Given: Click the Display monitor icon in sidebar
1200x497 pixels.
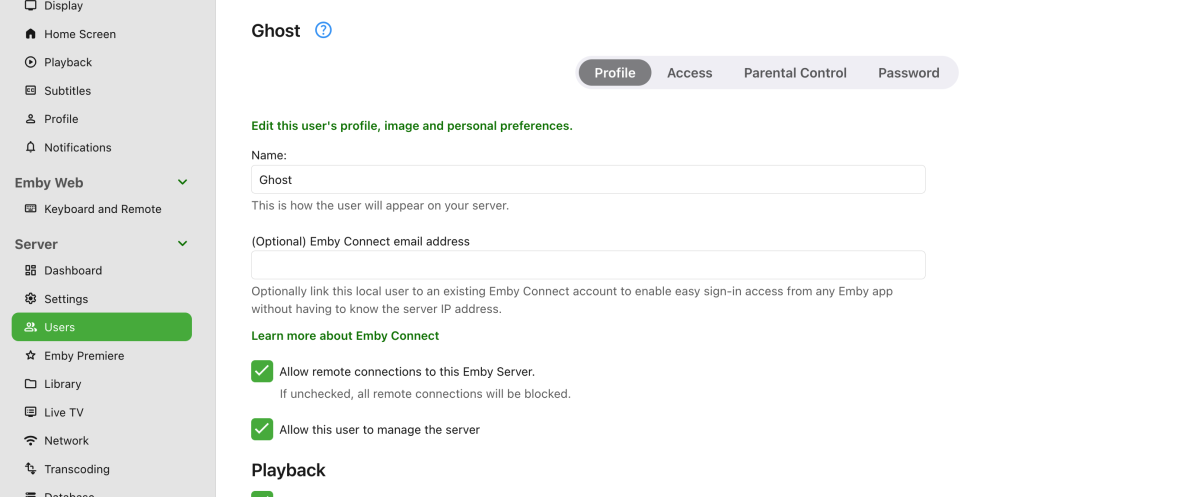Looking at the screenshot, I should [x=30, y=5].
